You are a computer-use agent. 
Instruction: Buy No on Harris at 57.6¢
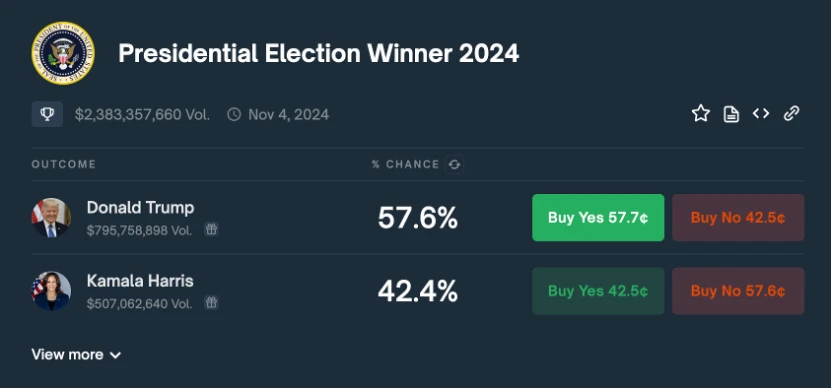click(738, 291)
